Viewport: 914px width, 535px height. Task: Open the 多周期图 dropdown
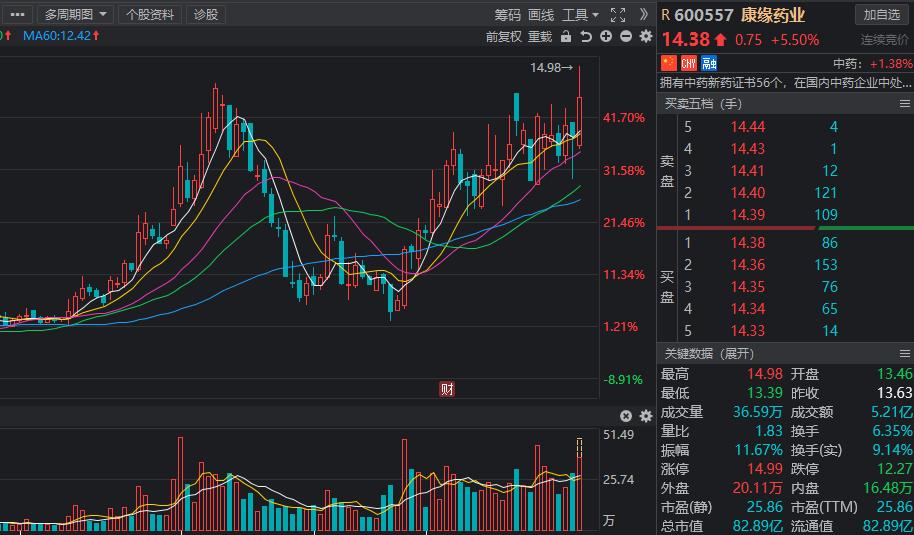point(75,14)
